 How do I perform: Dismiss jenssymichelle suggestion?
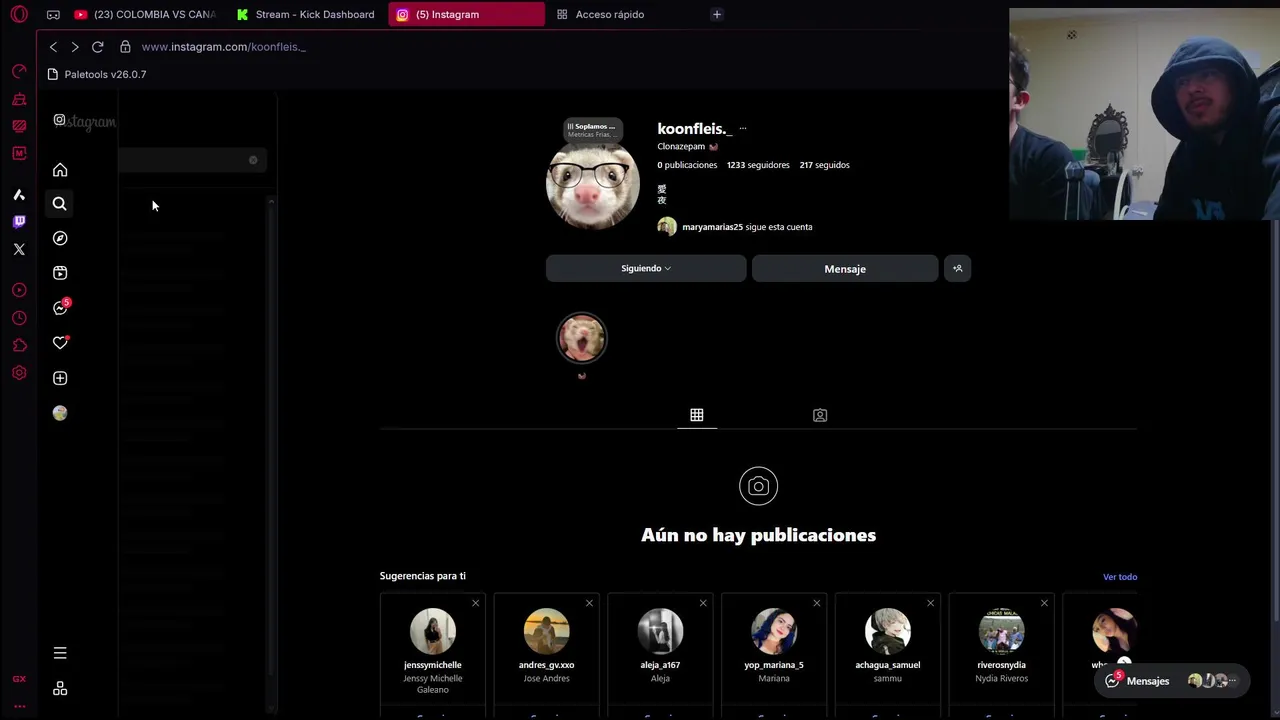click(475, 603)
